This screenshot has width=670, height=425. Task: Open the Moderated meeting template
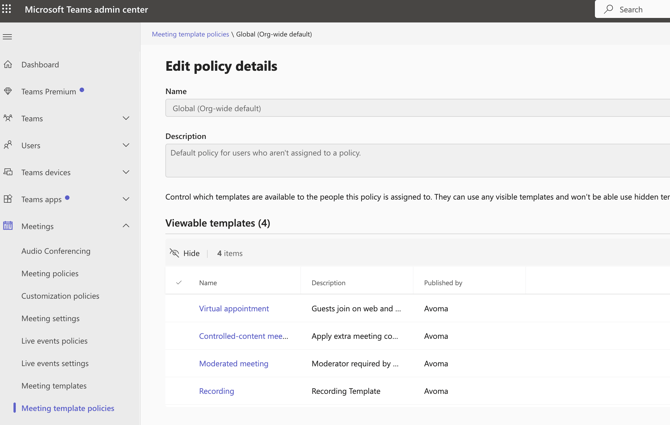(234, 363)
